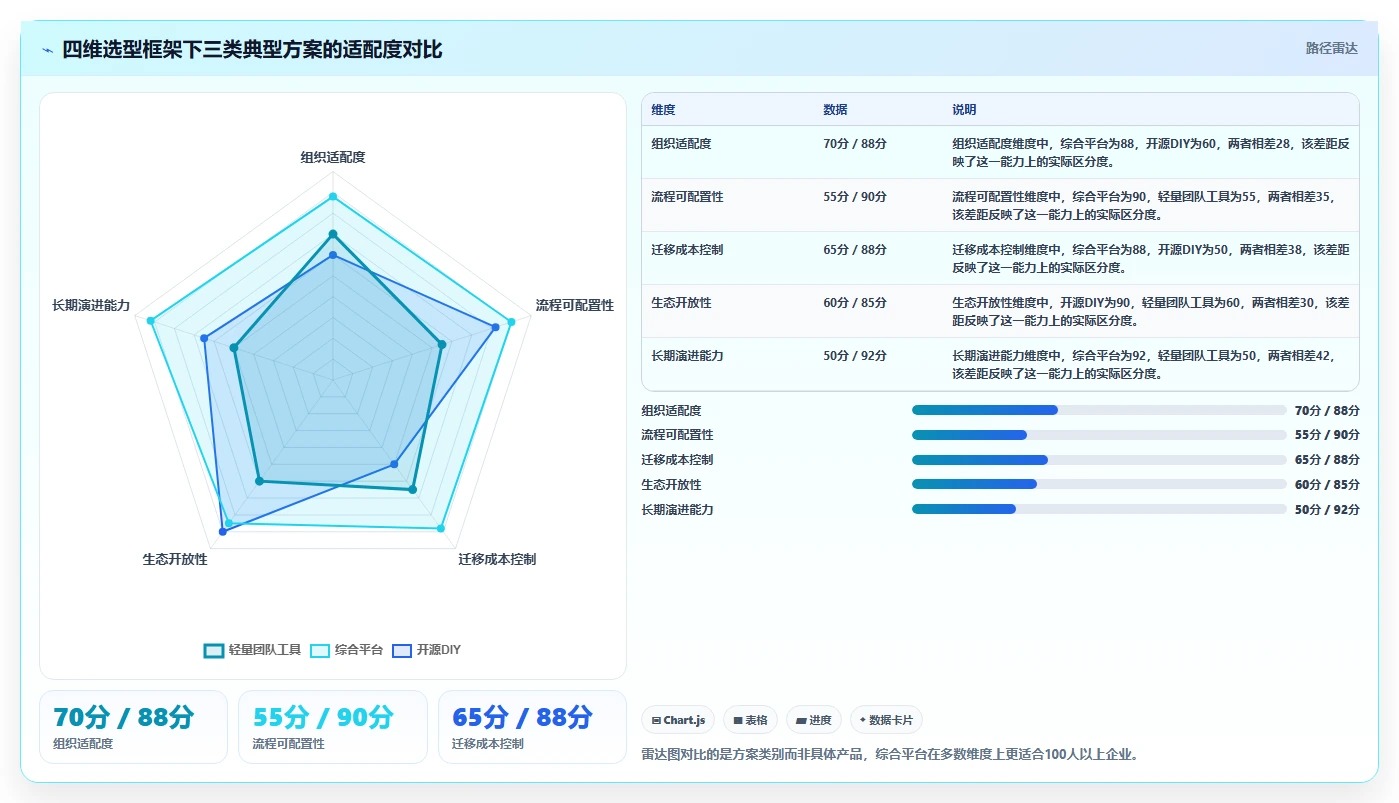Open the 55分 / 90分 流程可配置性 data card
The image size is (1399, 803).
tap(333, 727)
